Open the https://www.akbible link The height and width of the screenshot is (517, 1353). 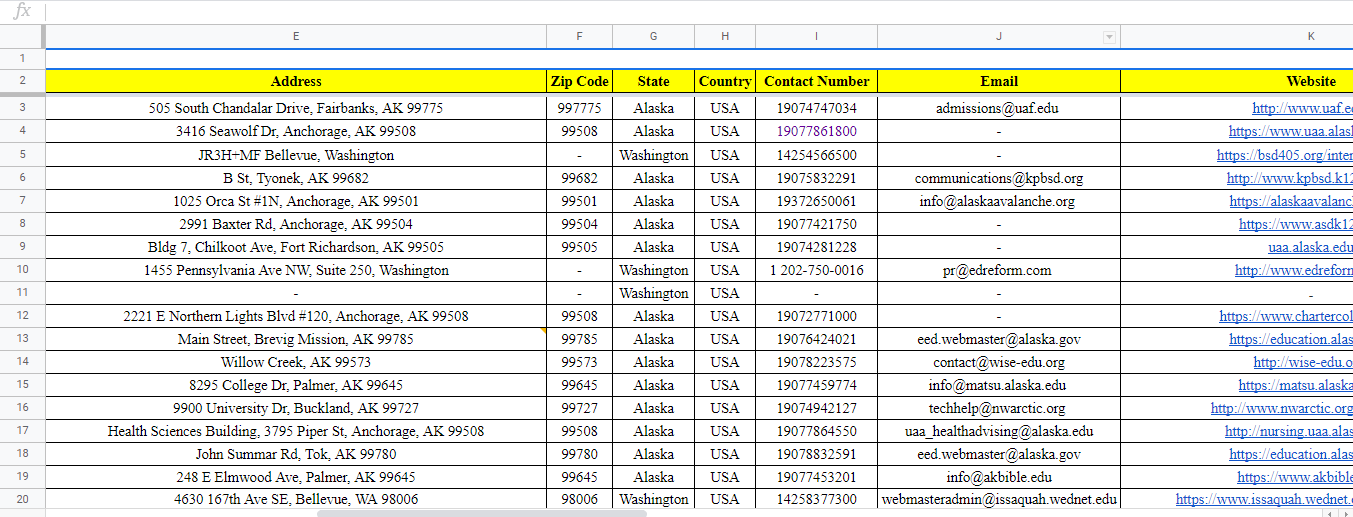point(1295,477)
